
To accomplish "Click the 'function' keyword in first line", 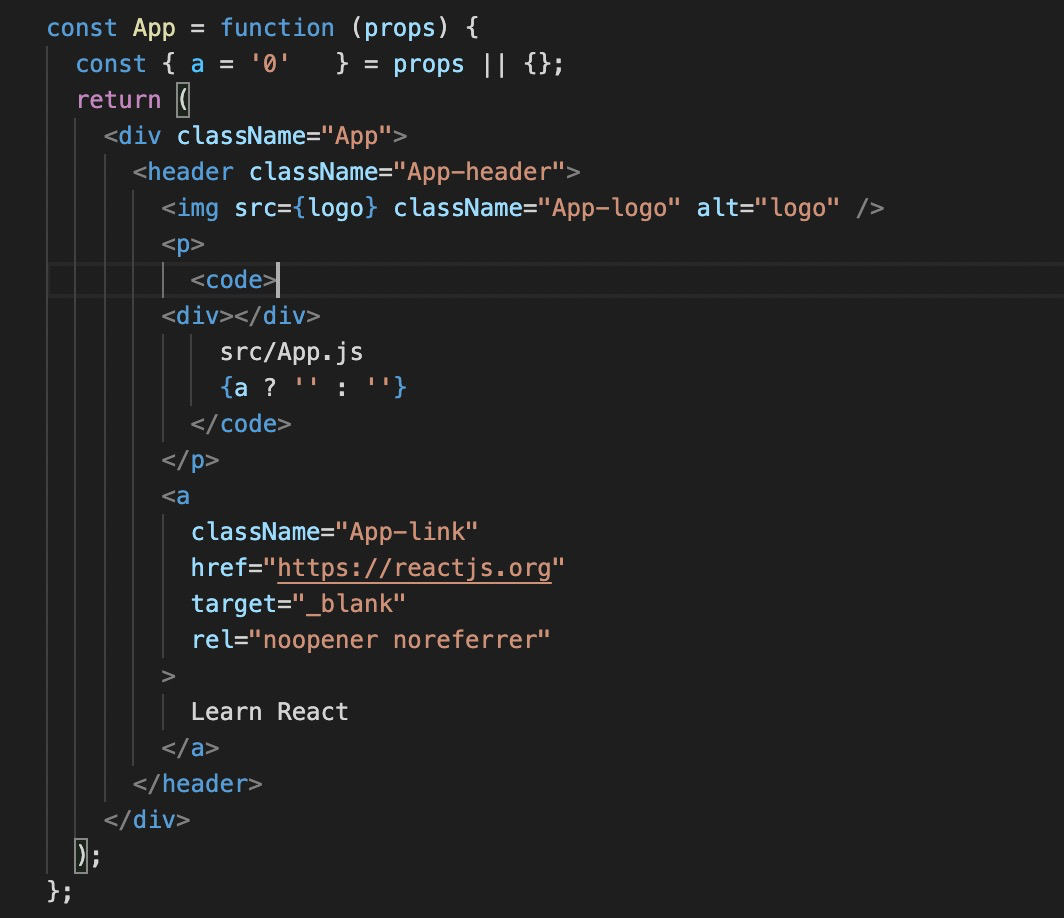I will [x=277, y=28].
